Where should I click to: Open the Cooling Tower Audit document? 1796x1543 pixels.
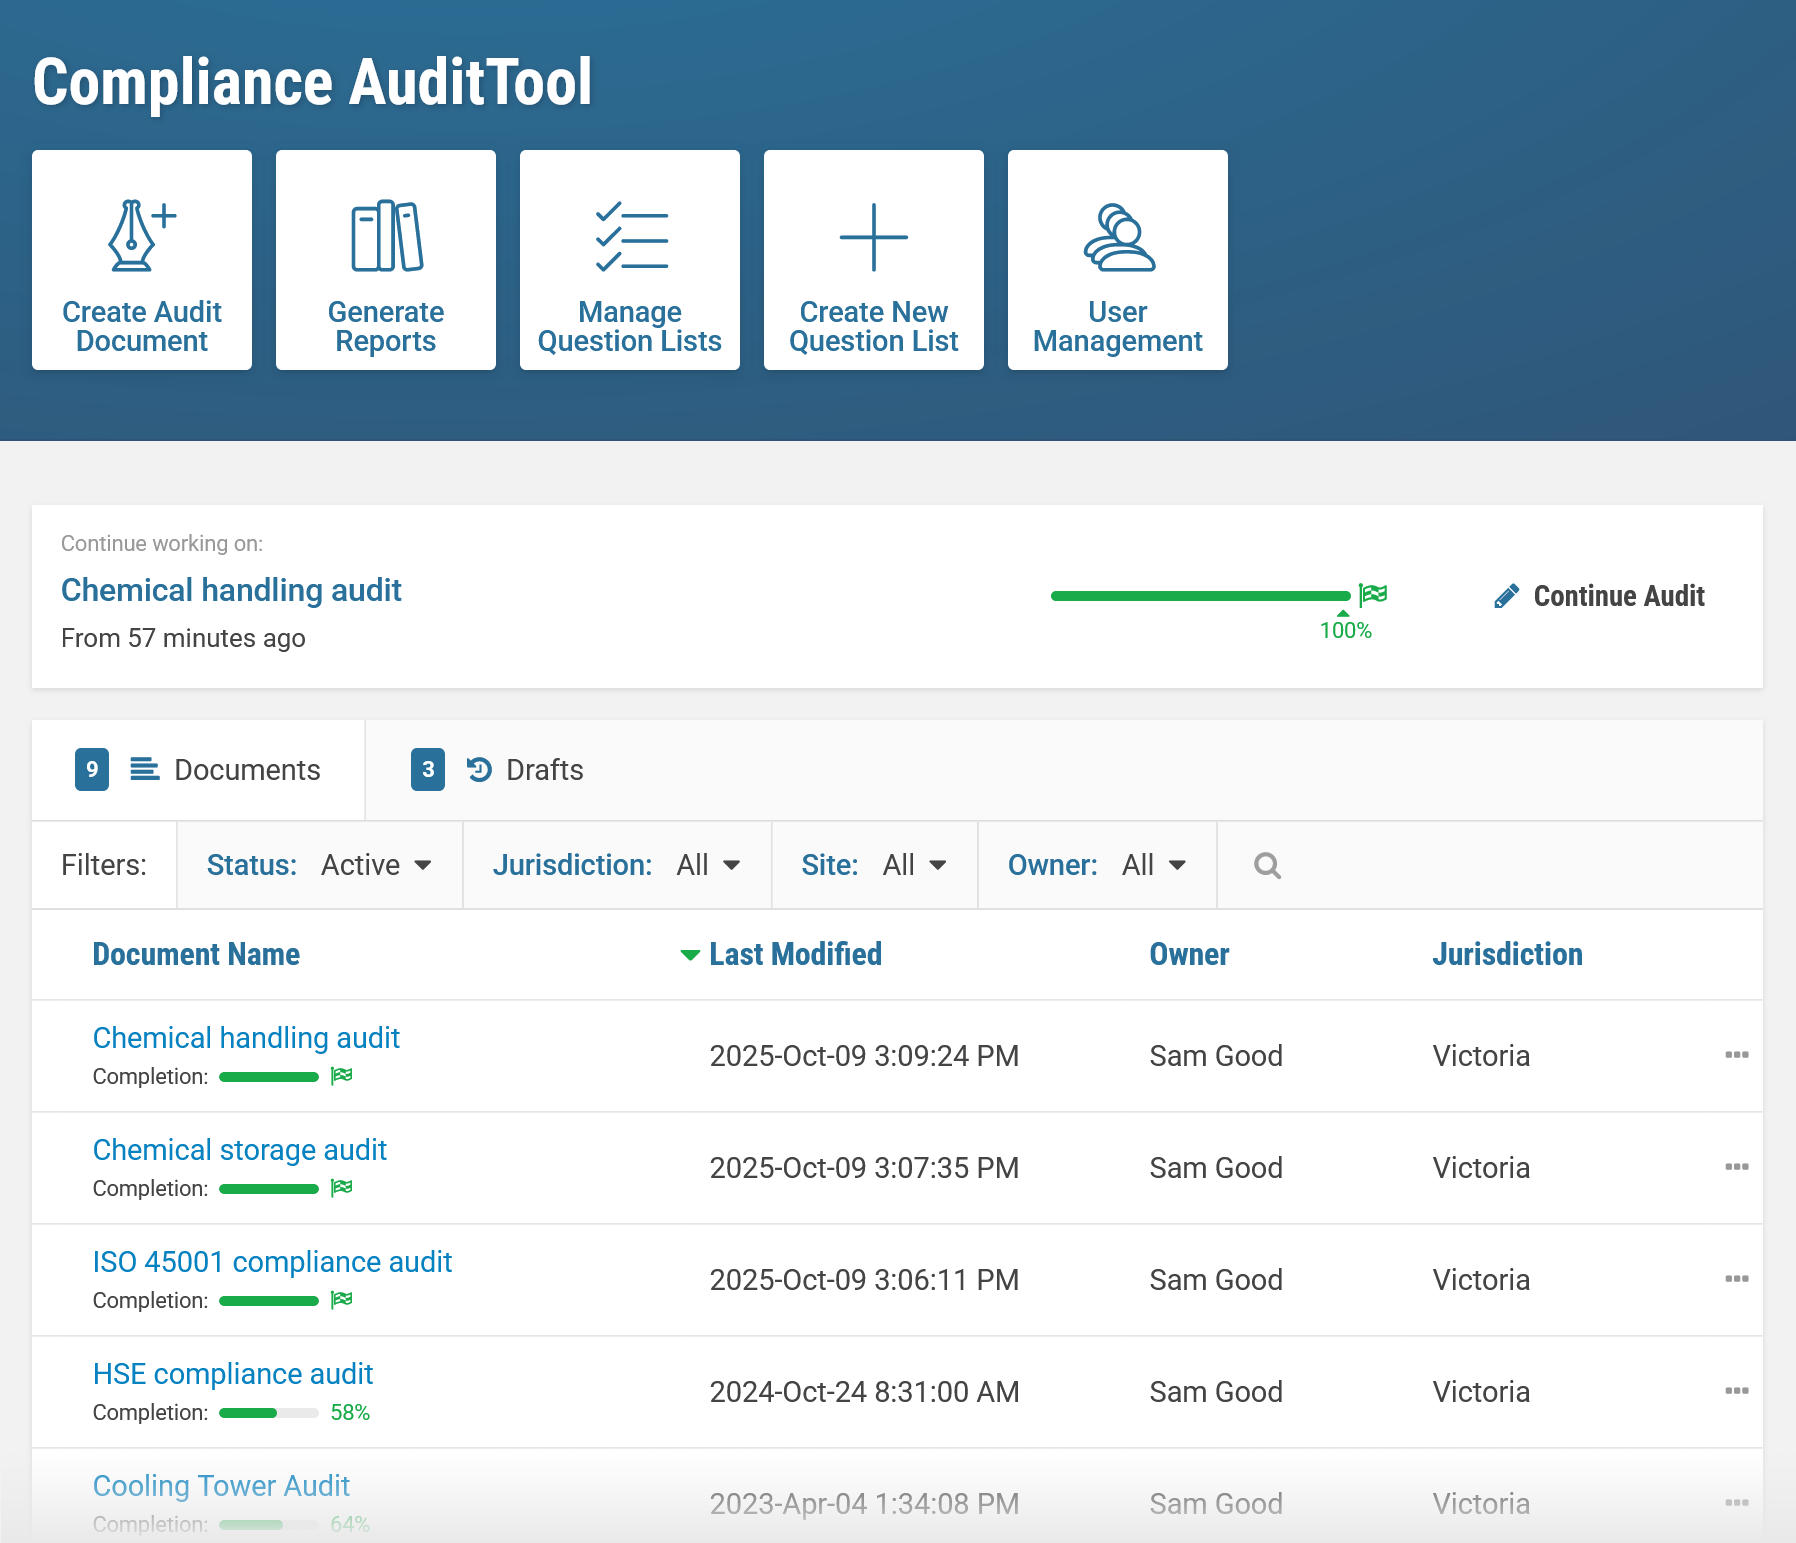point(221,1486)
